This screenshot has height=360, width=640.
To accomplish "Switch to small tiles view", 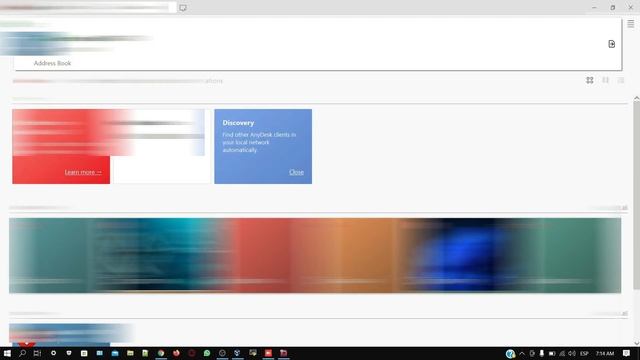I will pyautogui.click(x=605, y=80).
